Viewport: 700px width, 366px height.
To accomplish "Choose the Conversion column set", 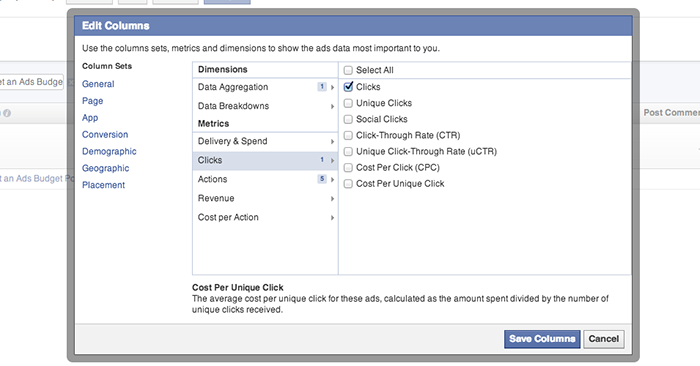I will click(105, 134).
